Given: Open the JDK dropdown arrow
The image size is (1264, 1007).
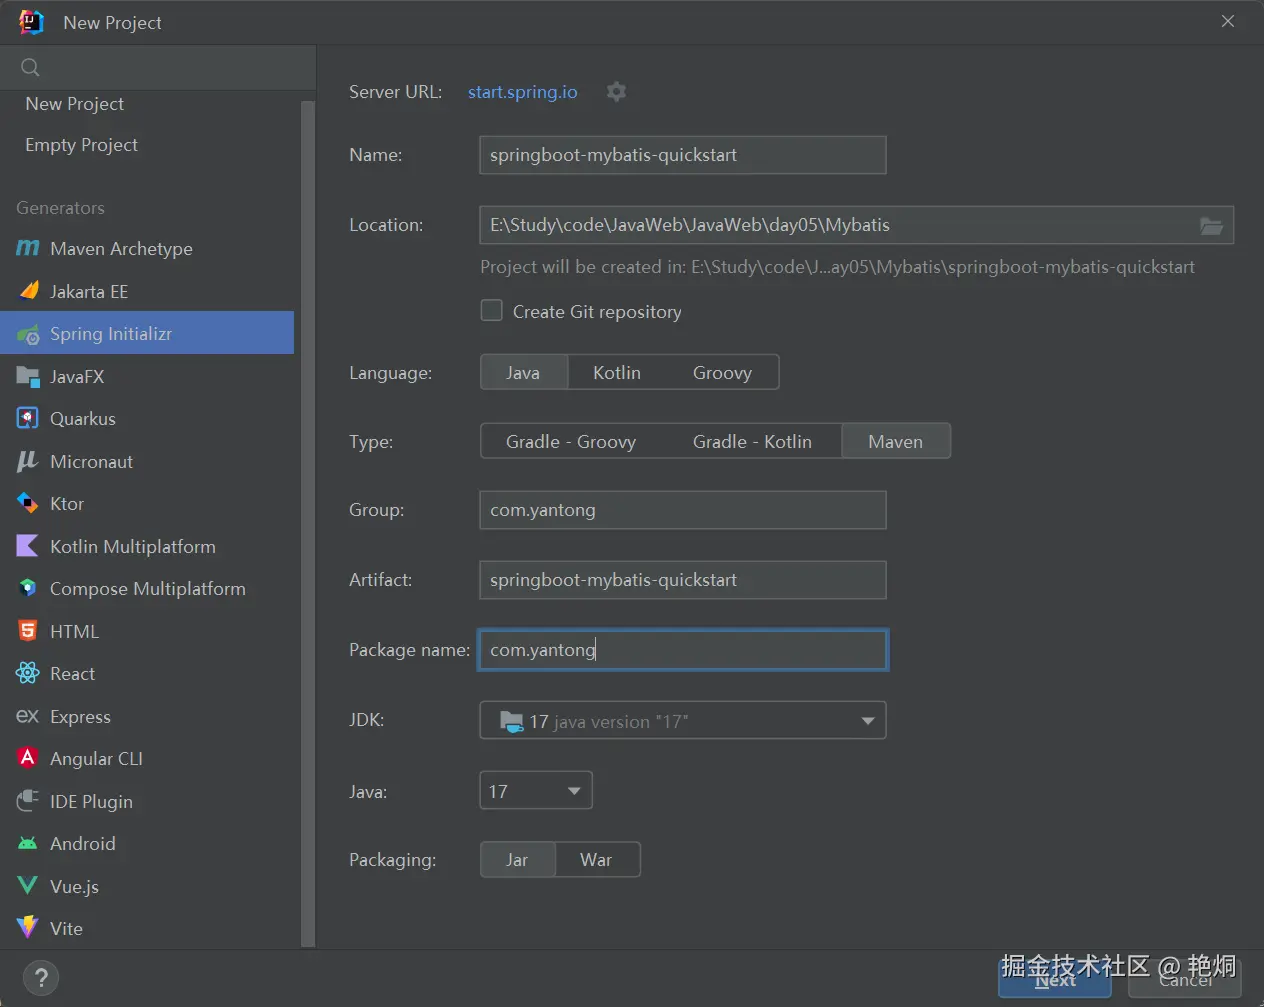Looking at the screenshot, I should [867, 721].
